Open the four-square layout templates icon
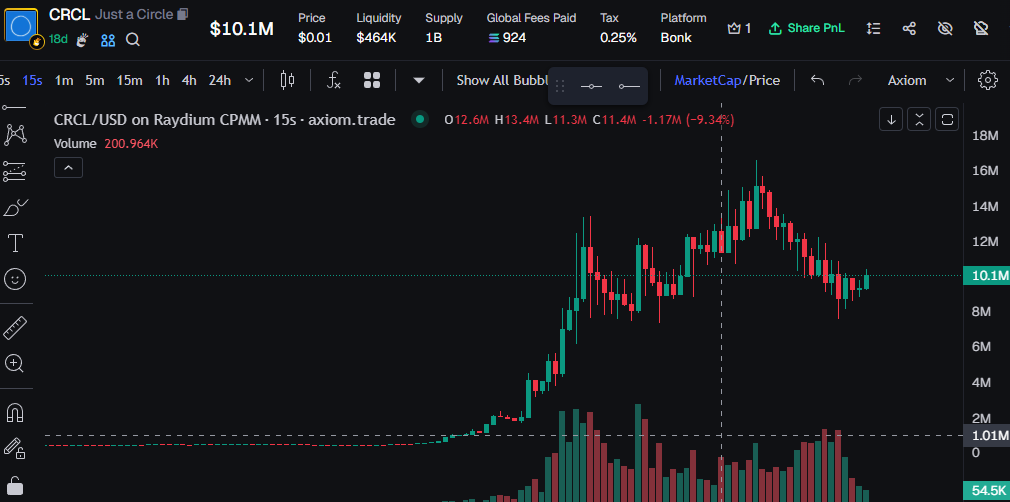 click(x=372, y=80)
